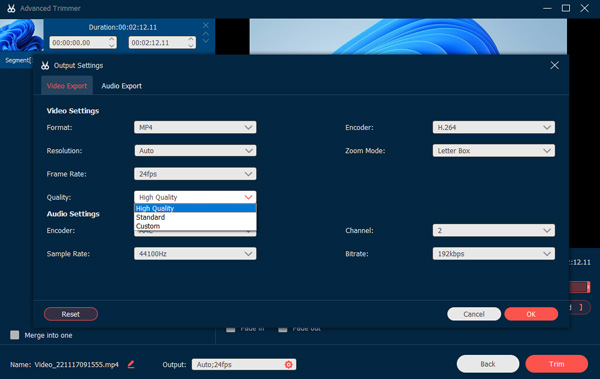Decrease start time with the down stepper arrow
The width and height of the screenshot is (600, 379).
point(112,46)
